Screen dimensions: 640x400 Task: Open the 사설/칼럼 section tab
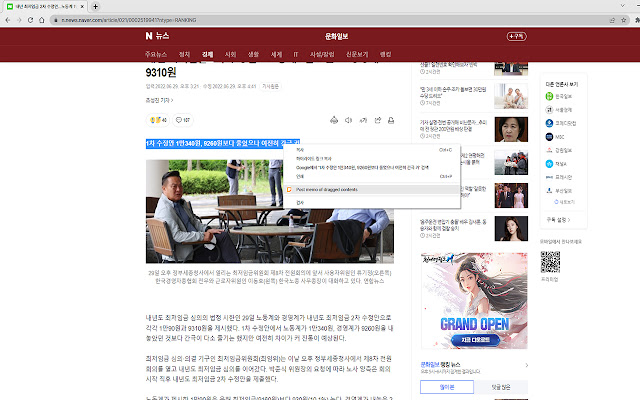[x=322, y=54]
